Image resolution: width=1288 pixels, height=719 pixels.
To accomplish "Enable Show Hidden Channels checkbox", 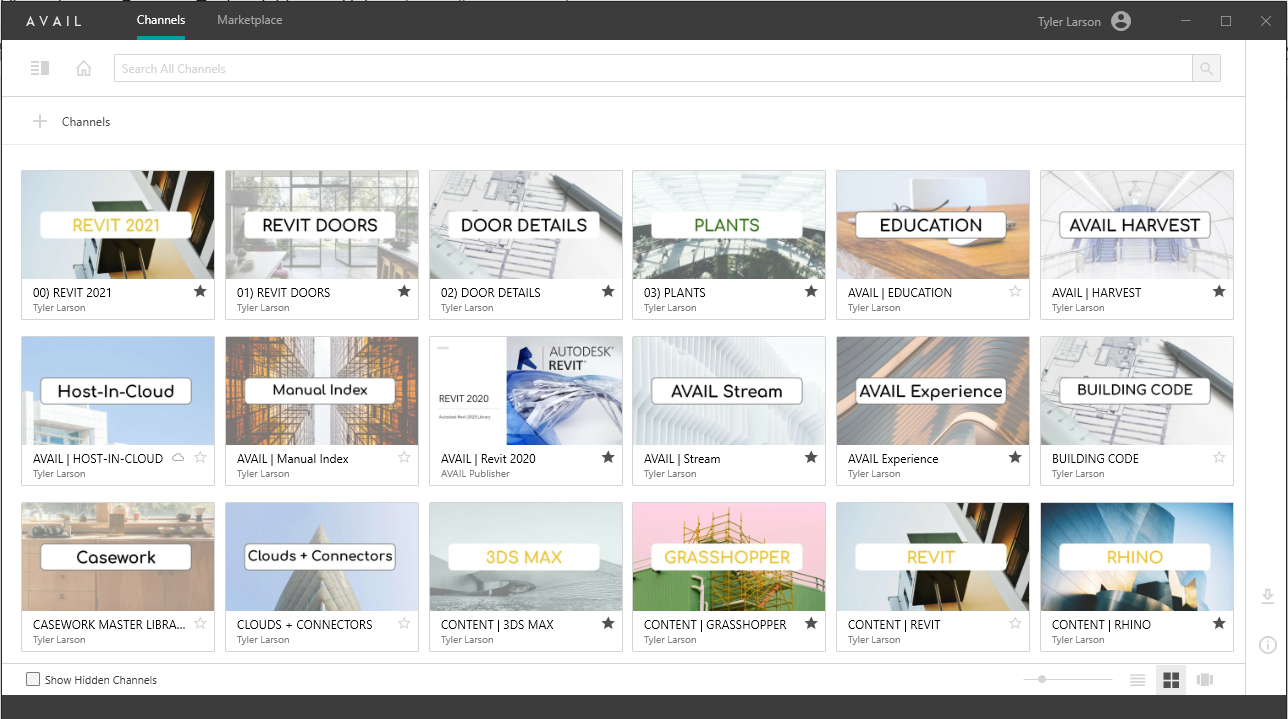I will 33,679.
